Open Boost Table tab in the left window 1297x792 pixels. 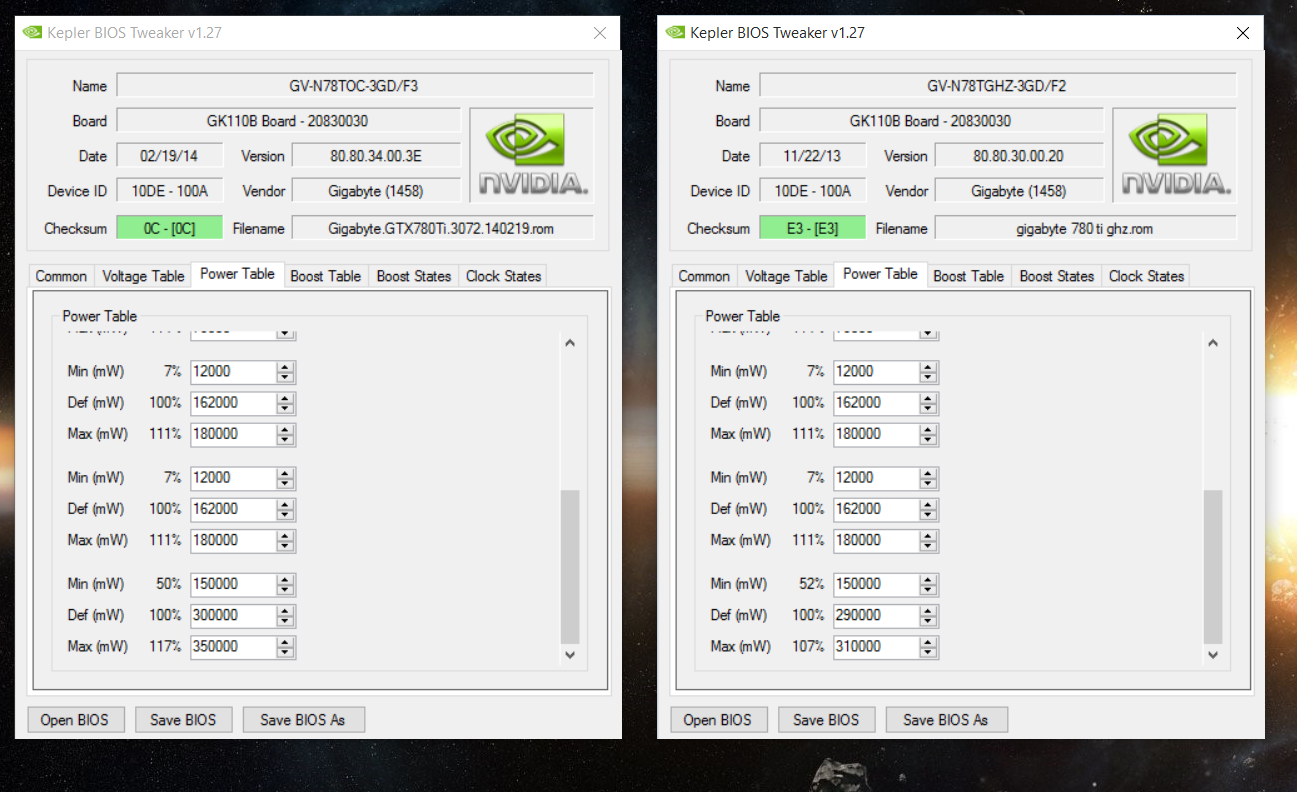click(325, 276)
